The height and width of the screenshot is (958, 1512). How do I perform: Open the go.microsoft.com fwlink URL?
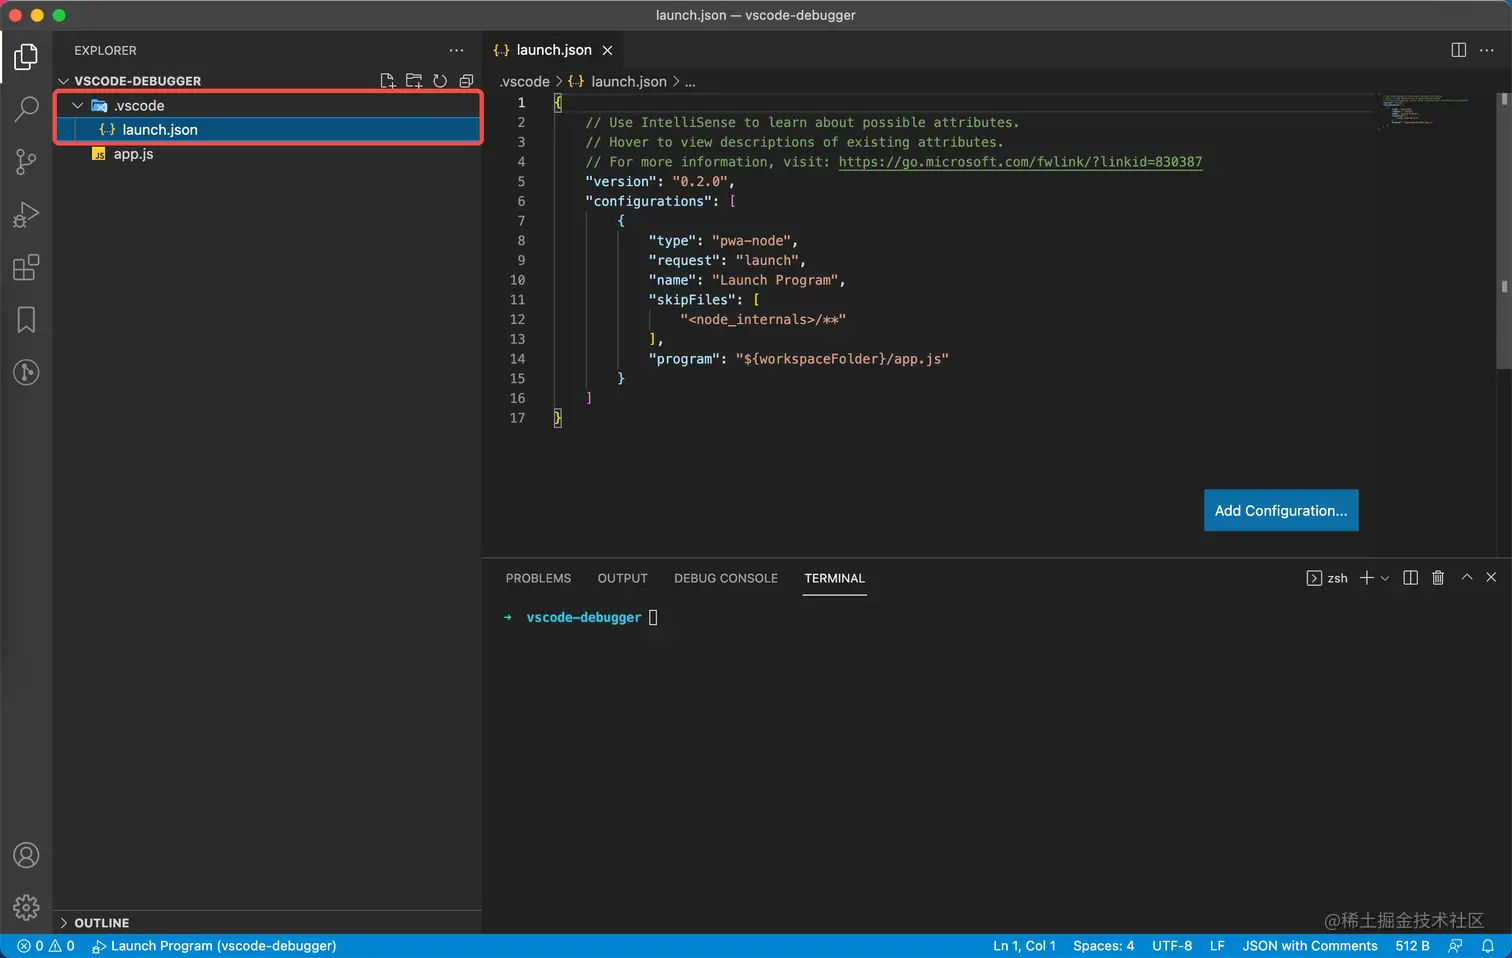coord(1020,162)
